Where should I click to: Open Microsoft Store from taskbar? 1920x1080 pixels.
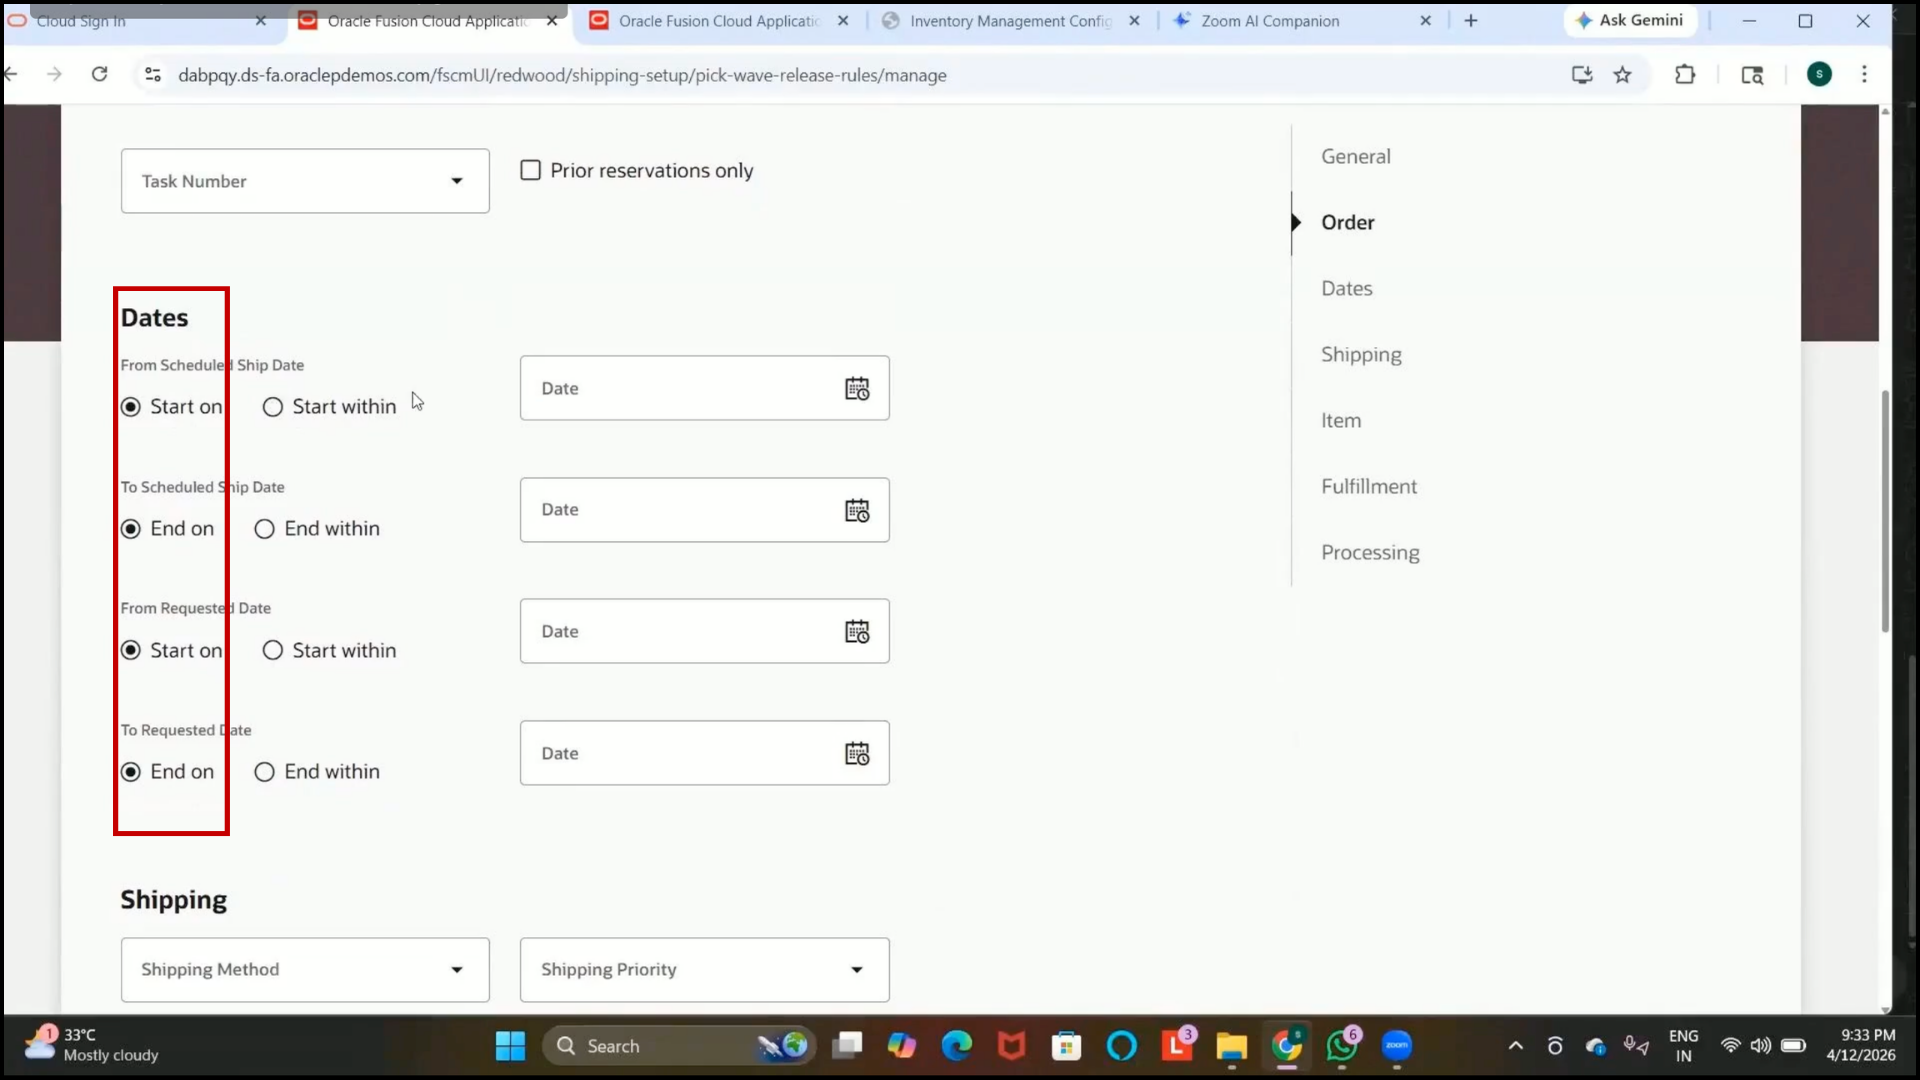[x=1066, y=1046]
